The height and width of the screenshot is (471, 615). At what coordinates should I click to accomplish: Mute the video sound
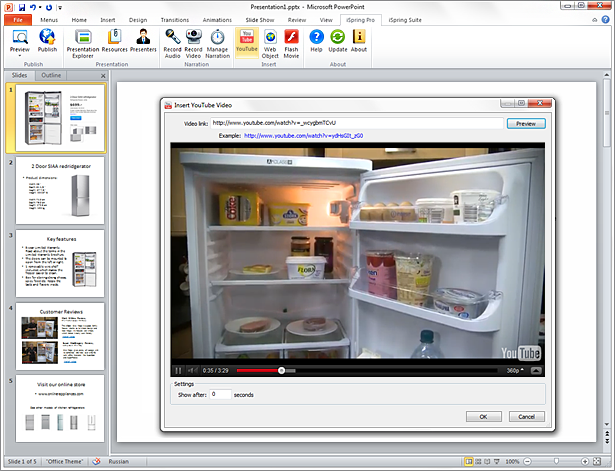click(192, 370)
